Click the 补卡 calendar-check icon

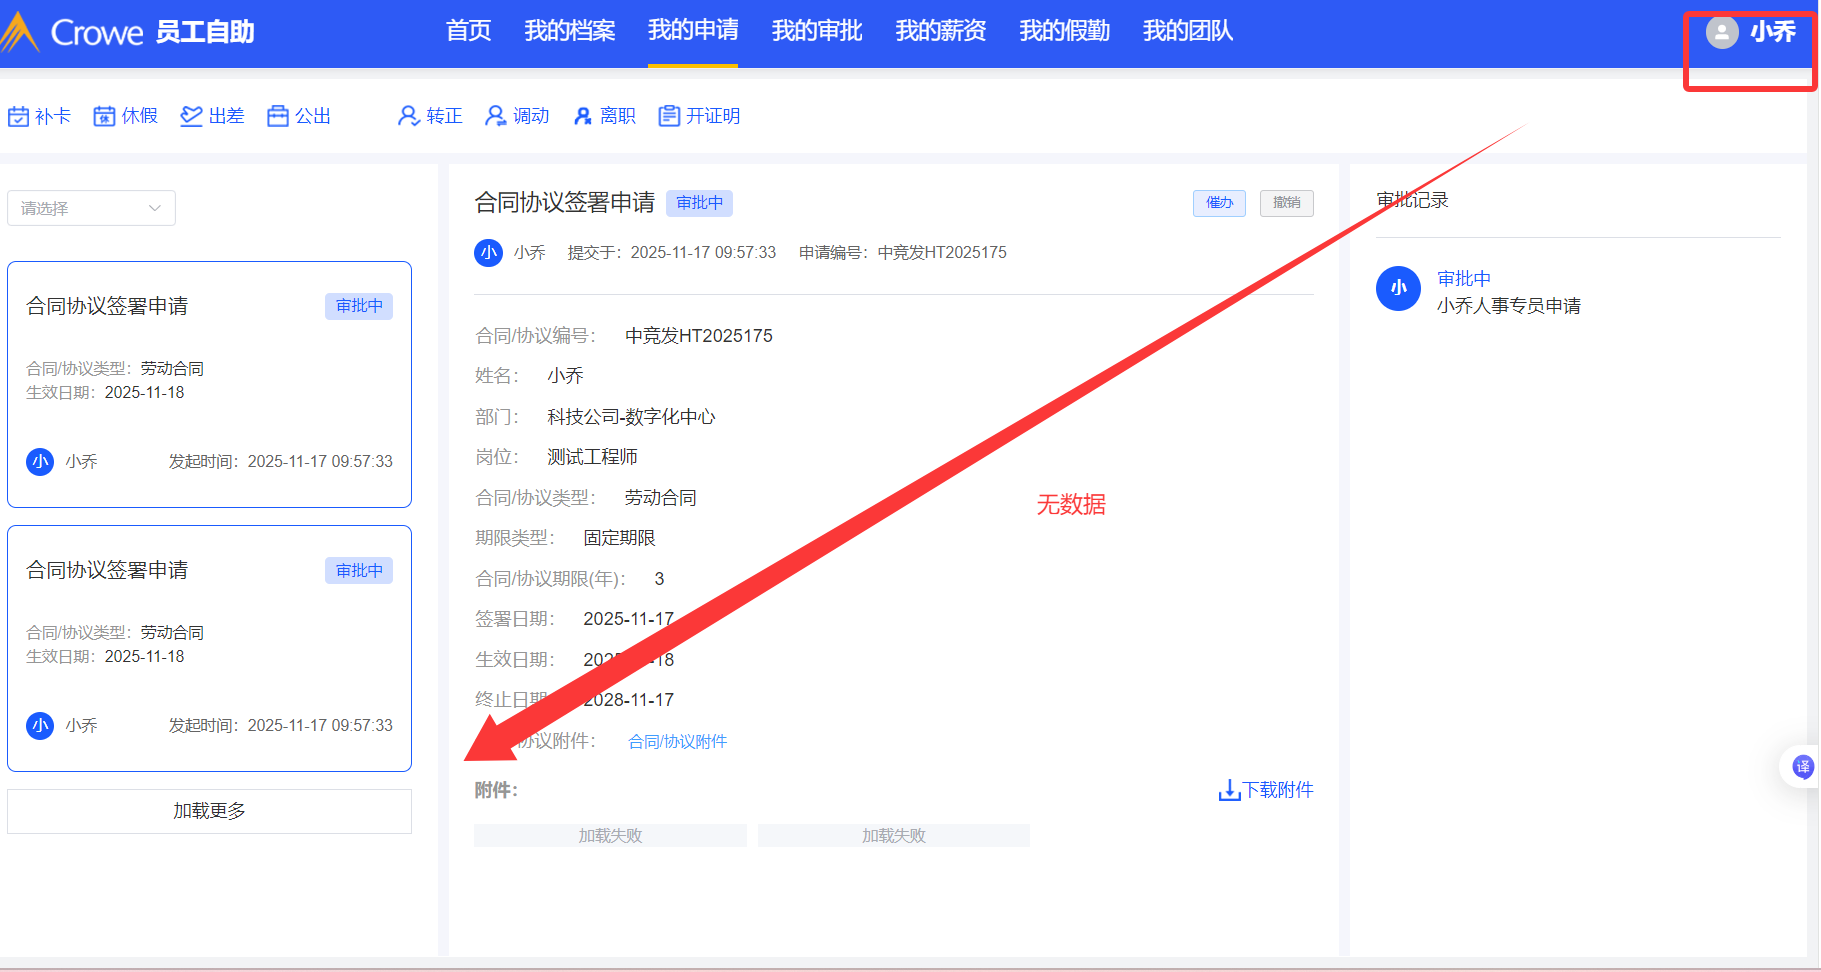click(x=18, y=117)
